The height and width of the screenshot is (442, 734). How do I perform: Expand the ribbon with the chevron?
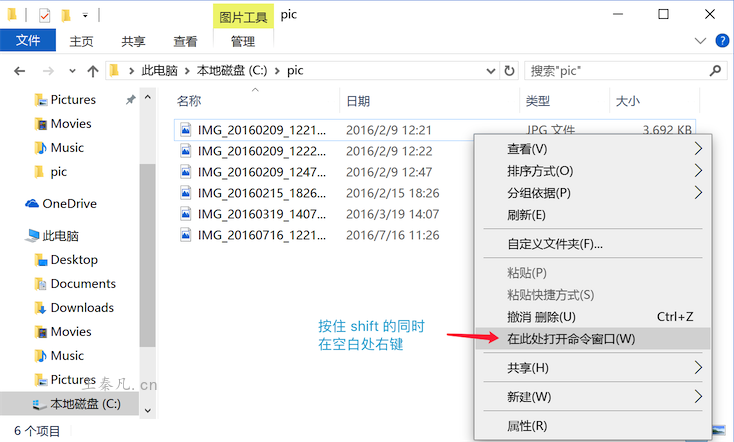[x=700, y=41]
